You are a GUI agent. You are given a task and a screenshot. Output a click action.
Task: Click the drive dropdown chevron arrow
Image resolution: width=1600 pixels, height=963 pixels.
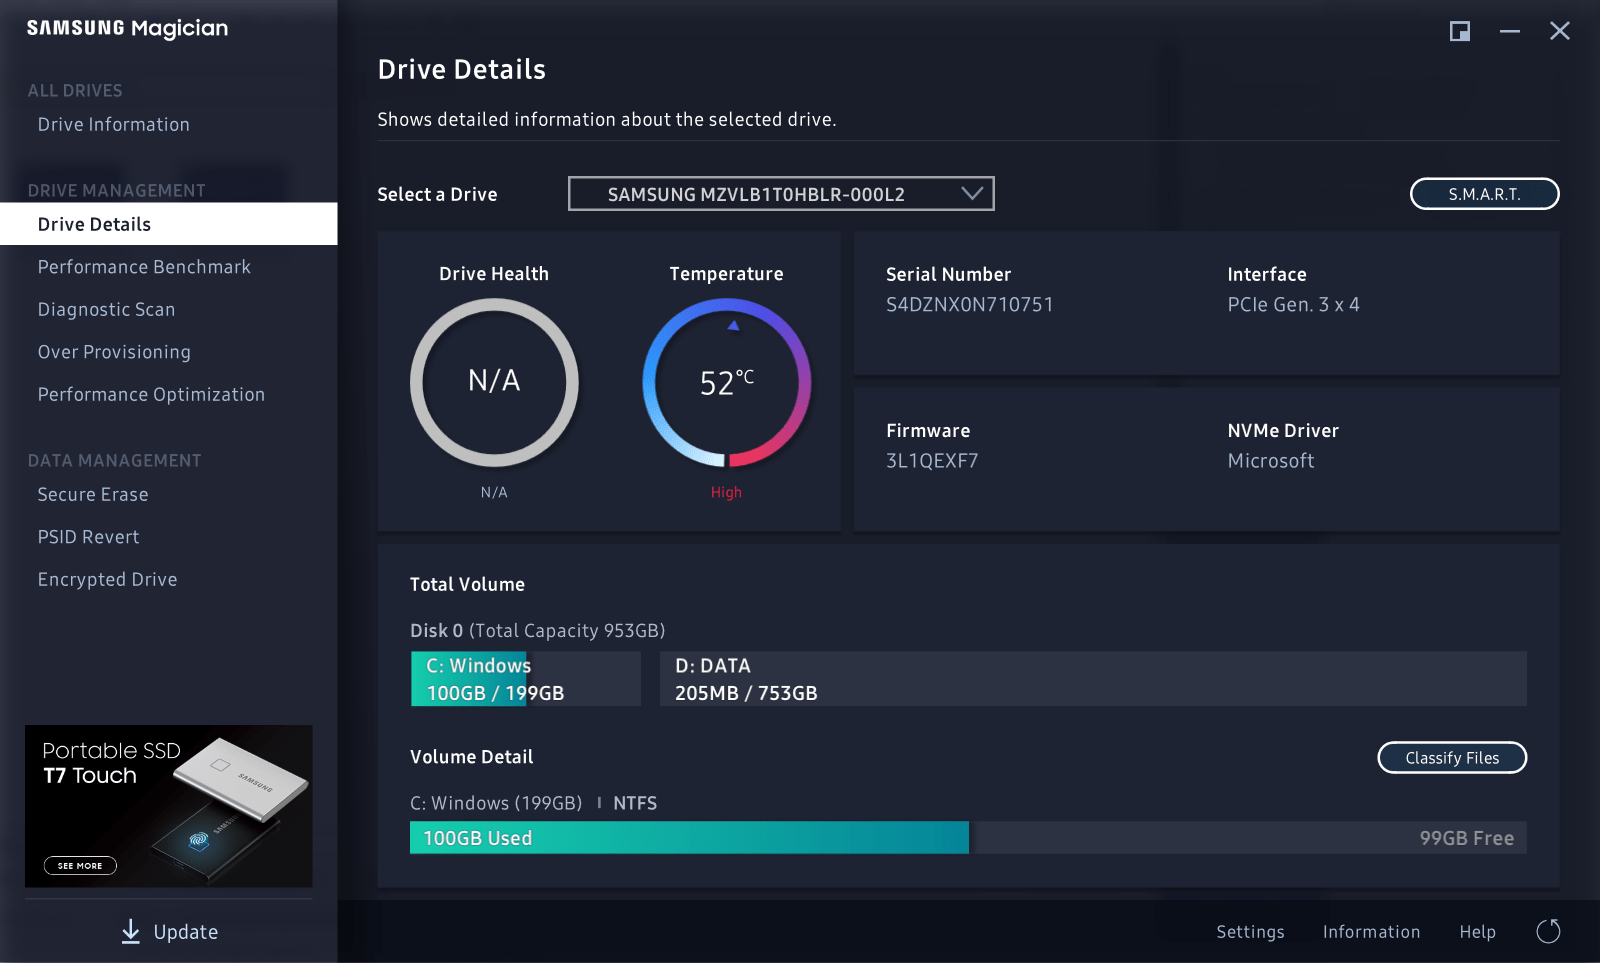972,193
